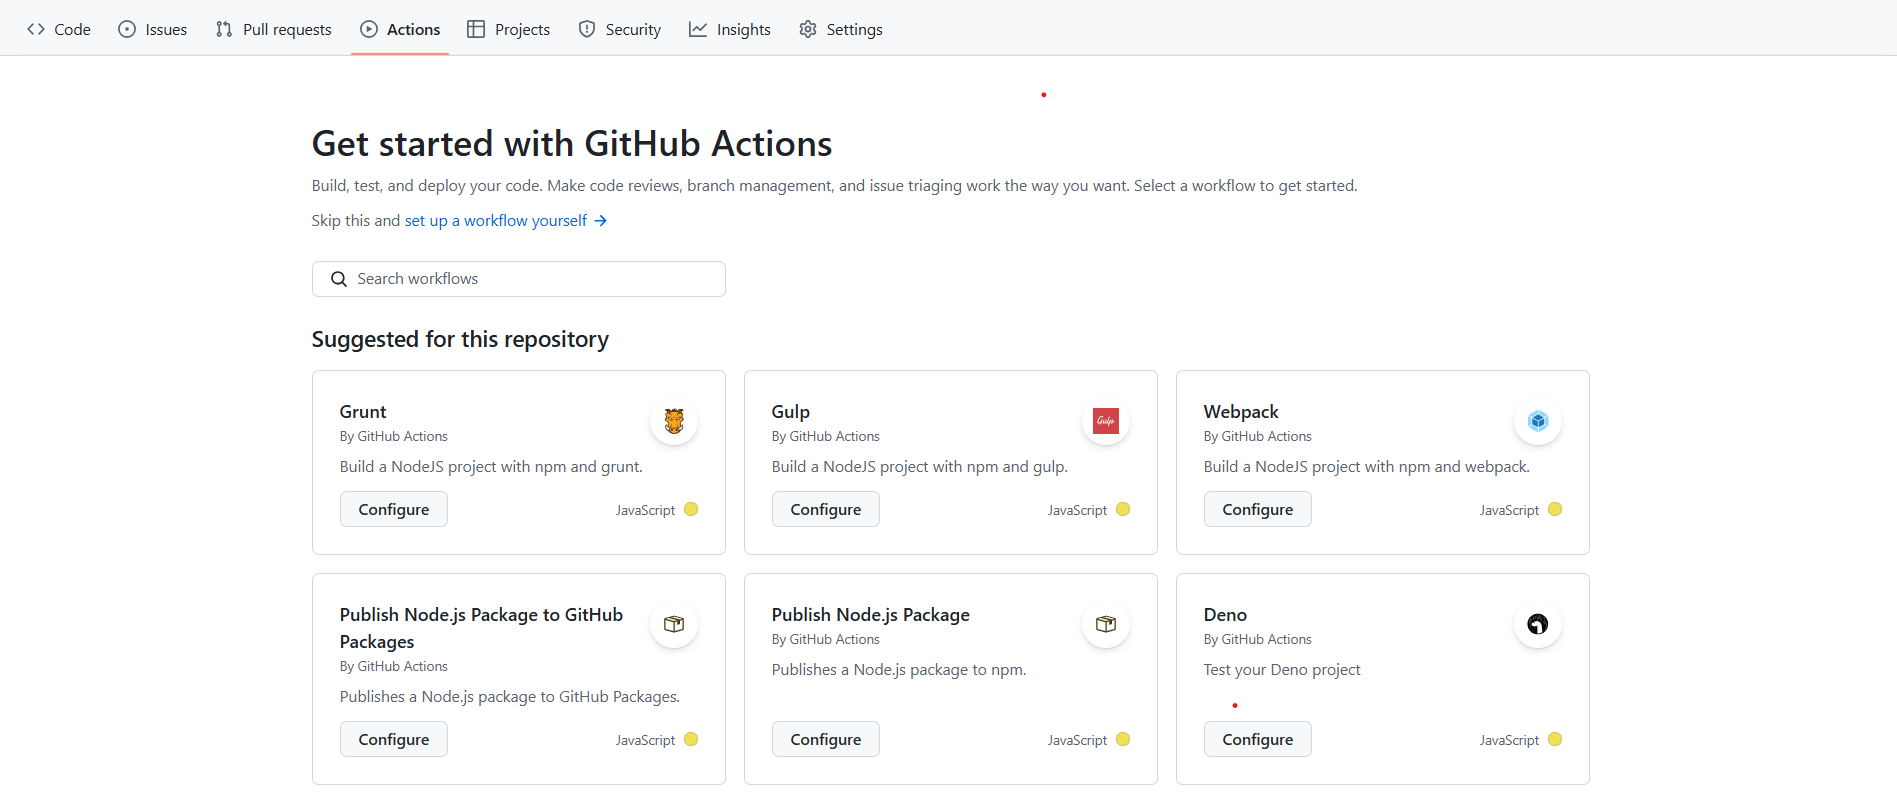Focus the Search workflows input field
Viewport: 1897px width, 807px height.
535,279
